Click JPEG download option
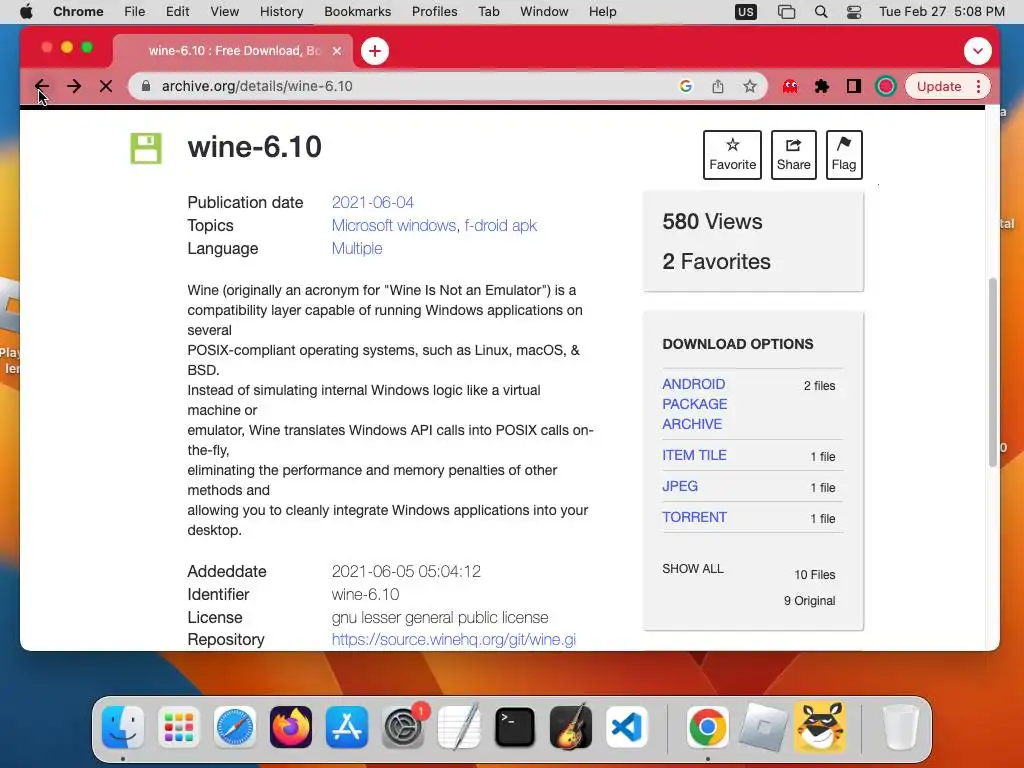 pyautogui.click(x=680, y=486)
